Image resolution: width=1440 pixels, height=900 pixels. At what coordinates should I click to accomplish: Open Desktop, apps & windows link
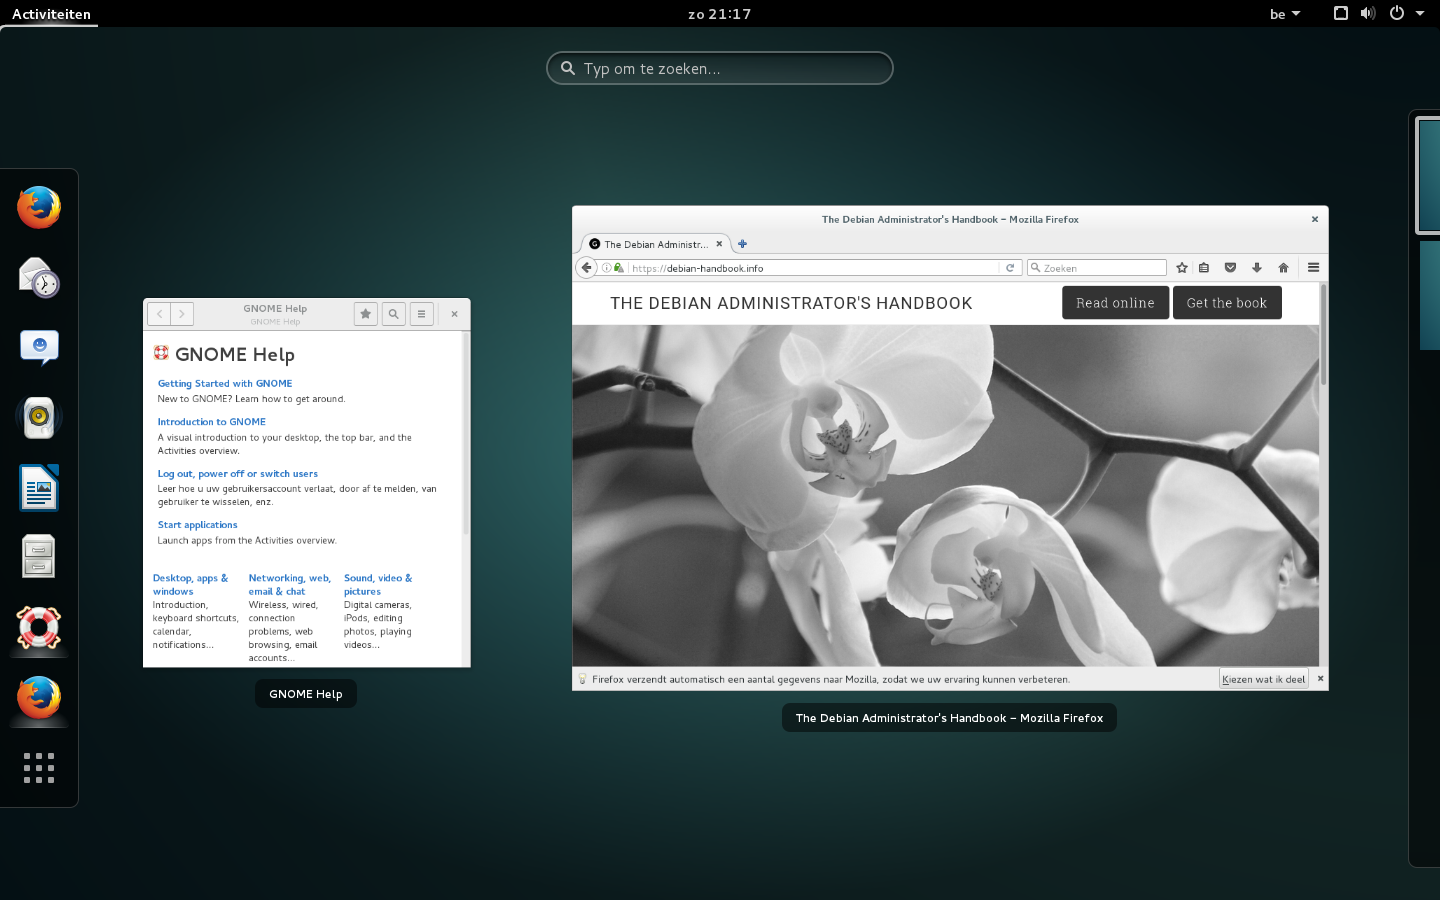click(190, 585)
